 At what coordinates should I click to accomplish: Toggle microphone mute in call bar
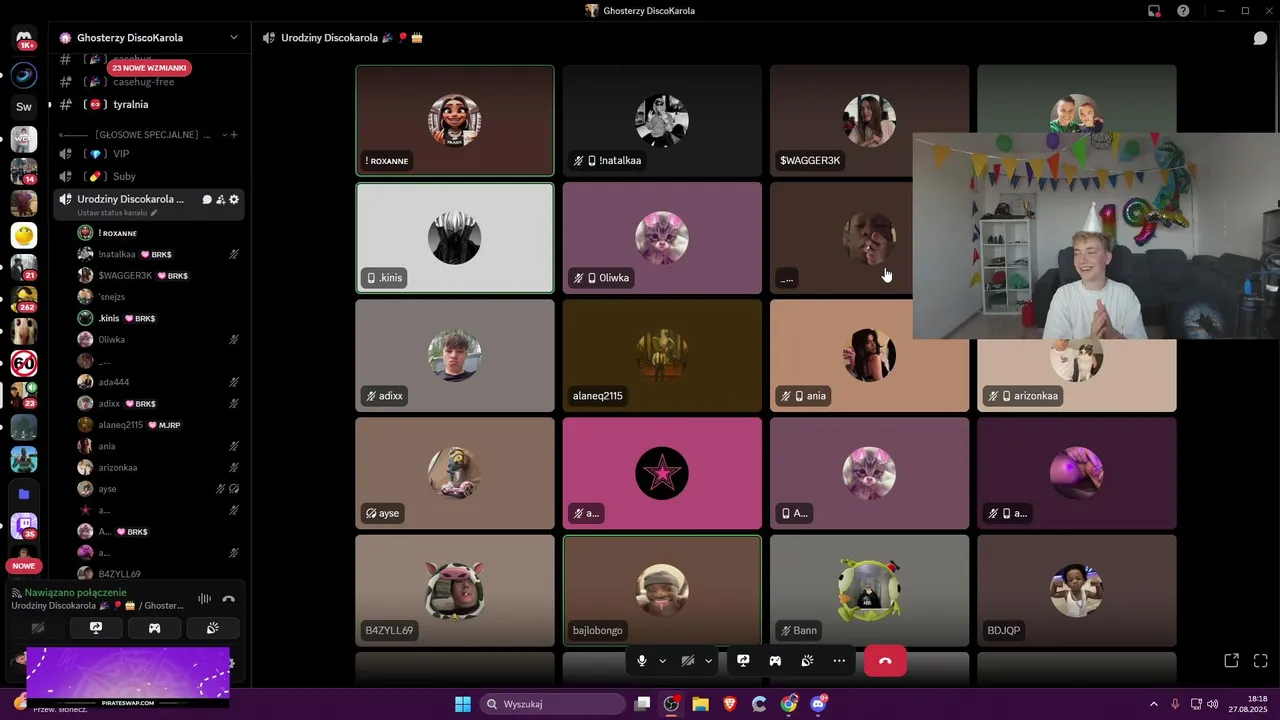642,661
